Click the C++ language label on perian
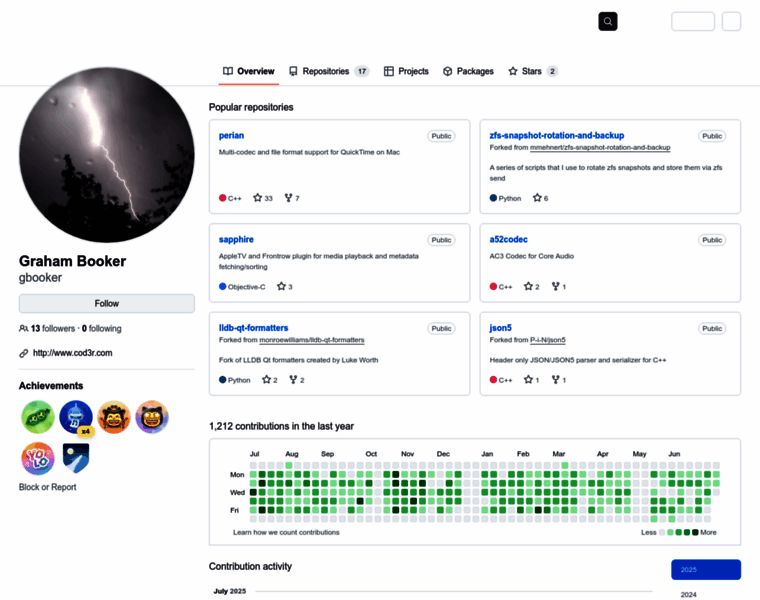The width and height of the screenshot is (760, 600). [x=230, y=198]
